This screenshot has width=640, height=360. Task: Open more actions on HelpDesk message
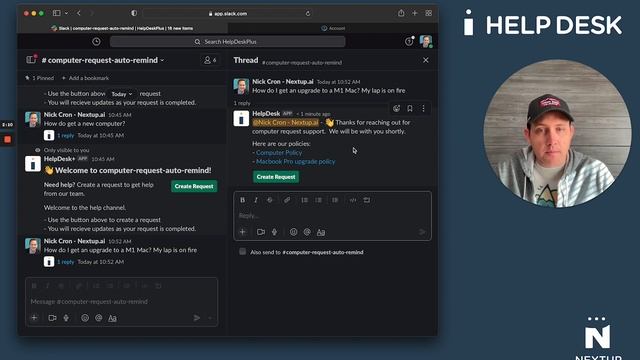[x=423, y=108]
